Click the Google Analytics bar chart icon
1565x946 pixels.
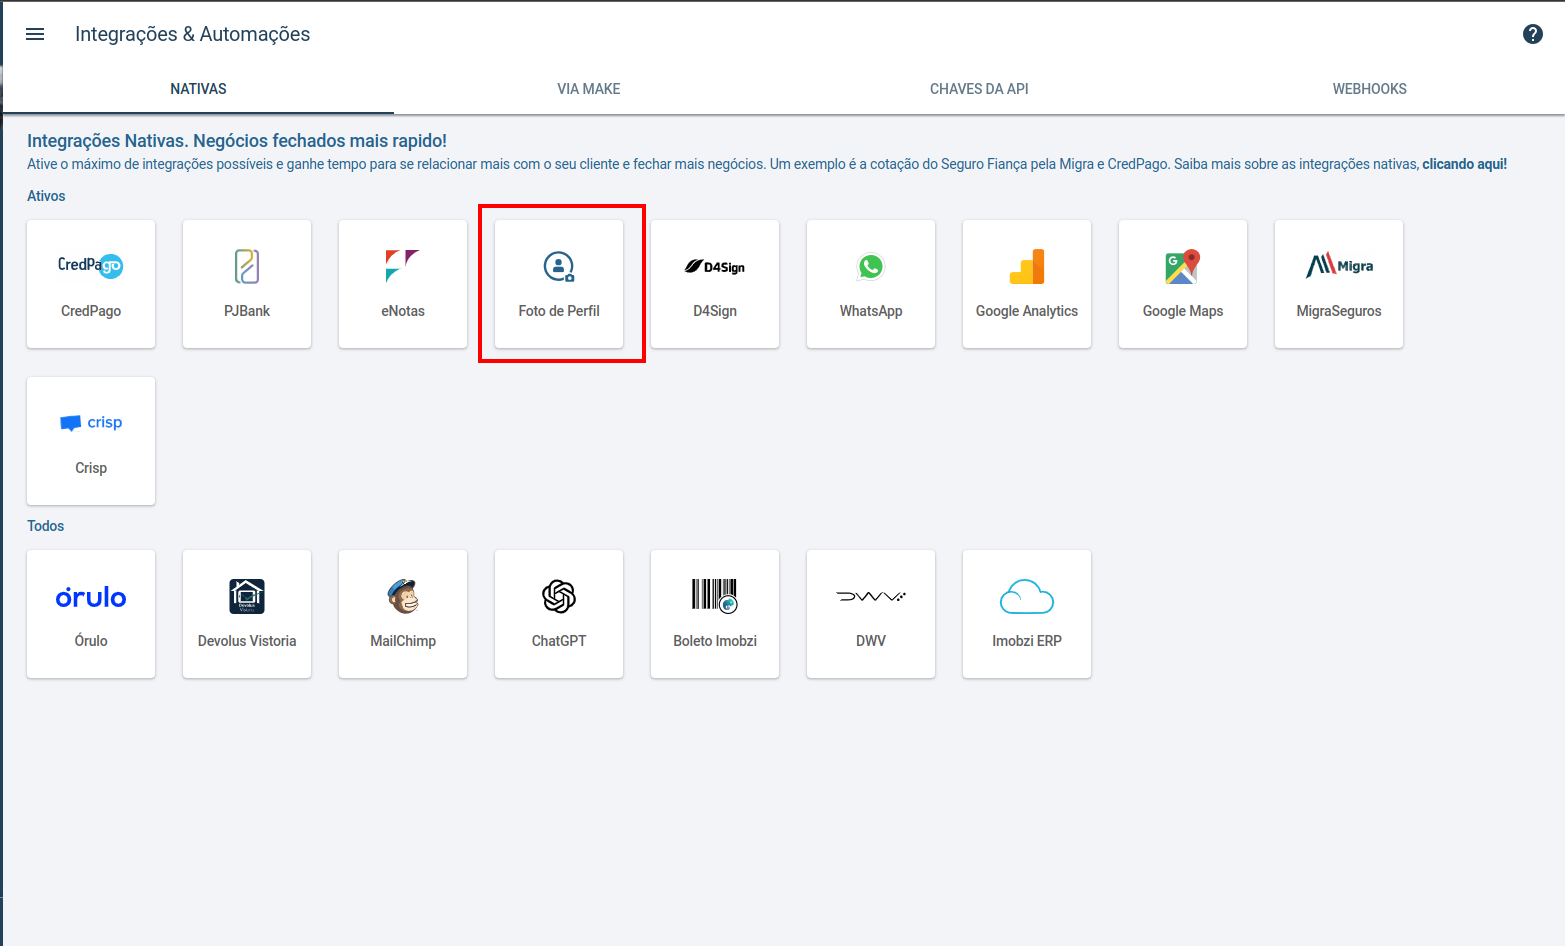point(1027,267)
